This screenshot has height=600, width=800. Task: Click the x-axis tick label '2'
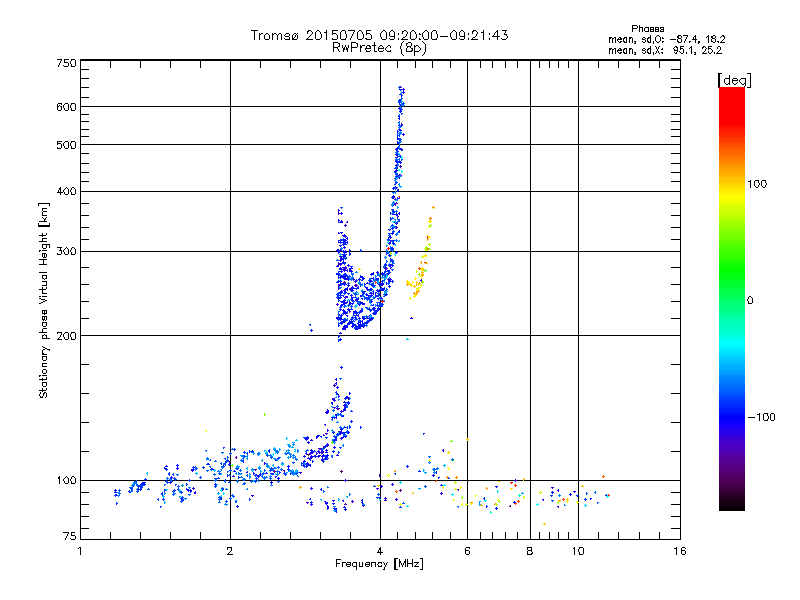(230, 551)
